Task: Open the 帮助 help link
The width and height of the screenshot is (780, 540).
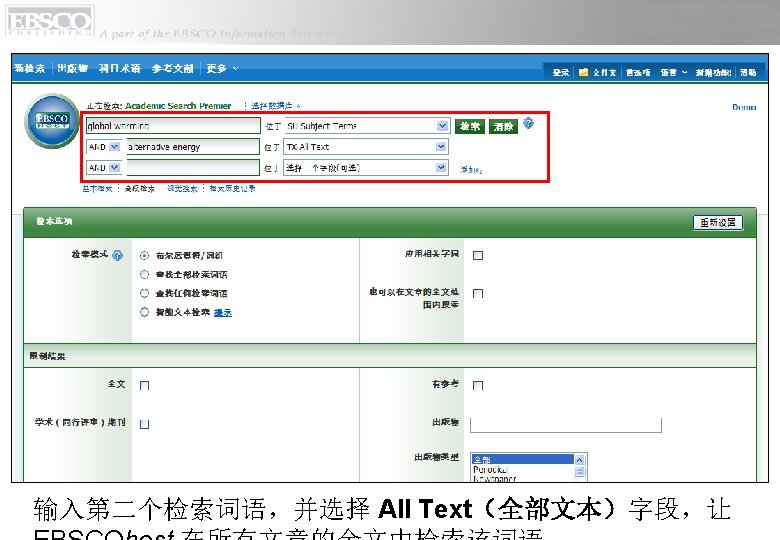Action: pos(748,73)
